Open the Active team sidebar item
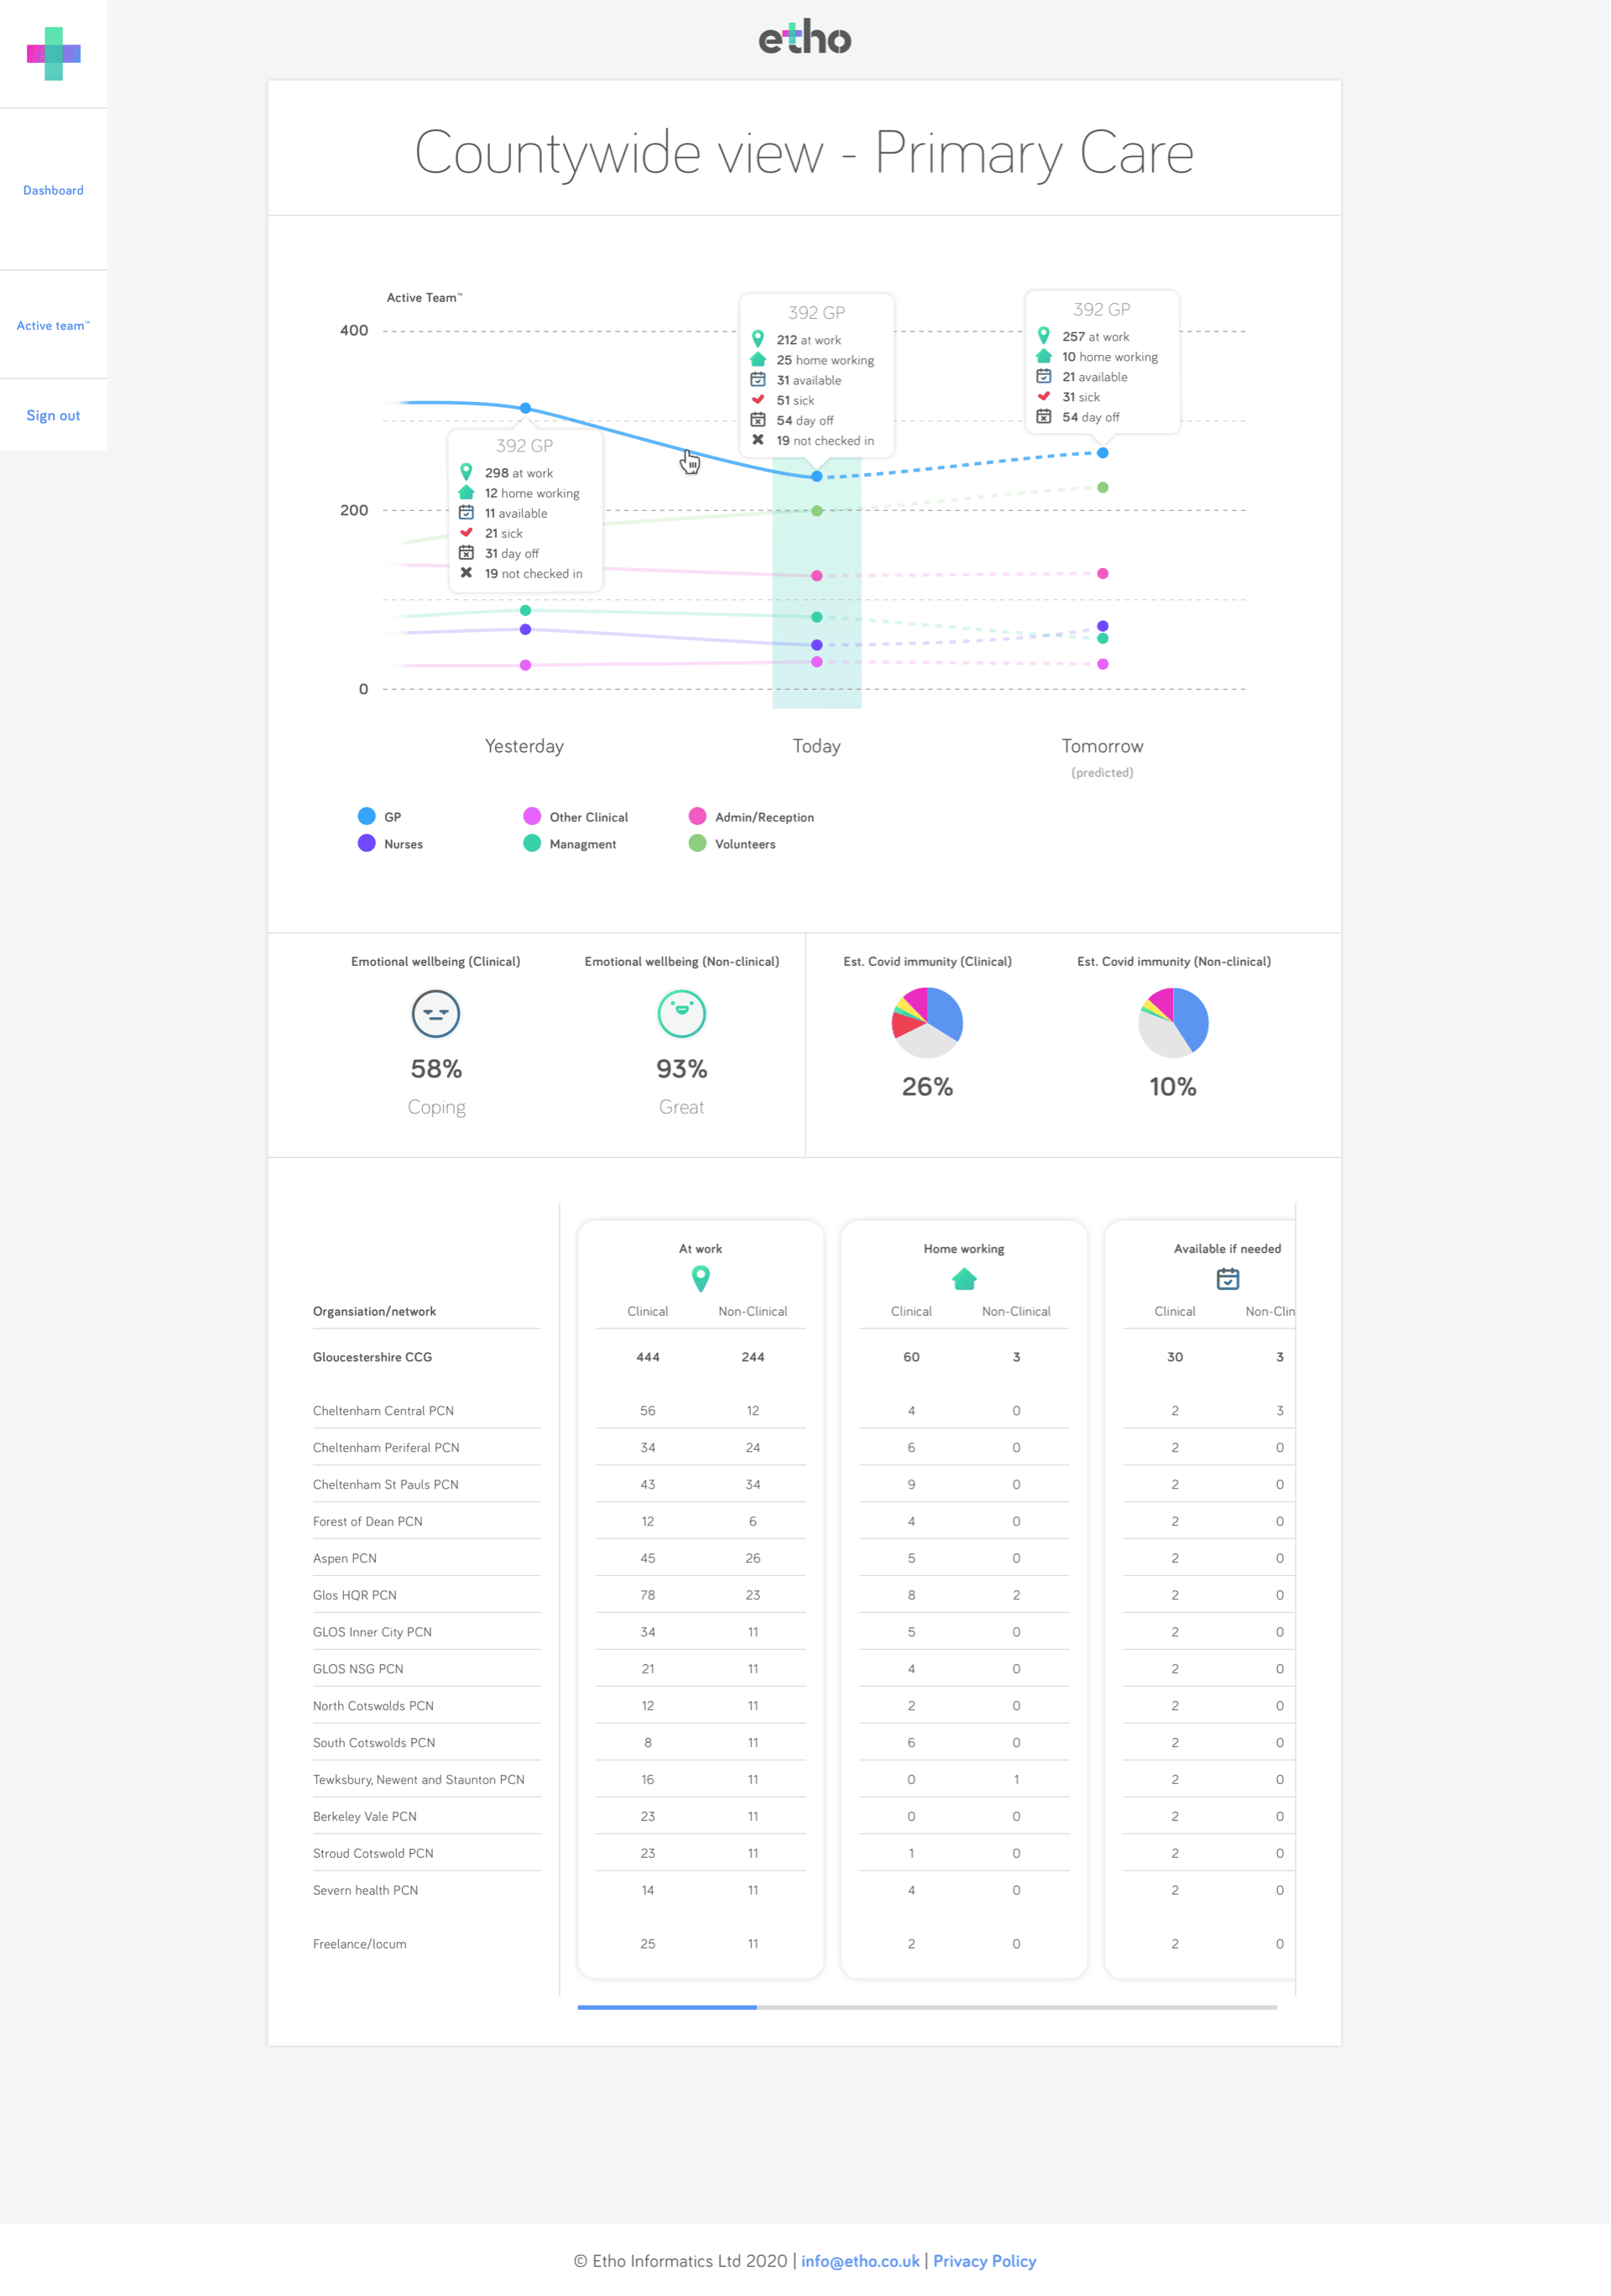Screen dimensions: 1611x2296 [53, 326]
